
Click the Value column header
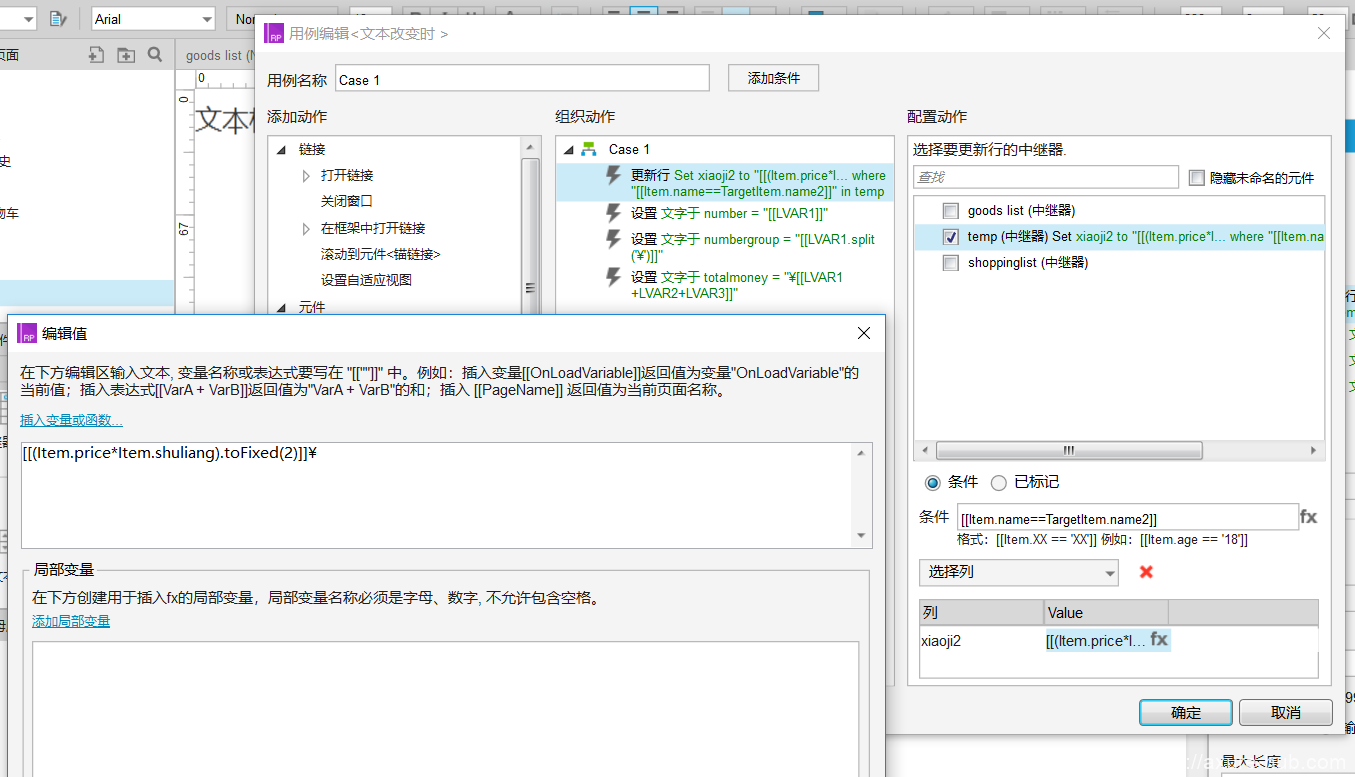(1106, 613)
